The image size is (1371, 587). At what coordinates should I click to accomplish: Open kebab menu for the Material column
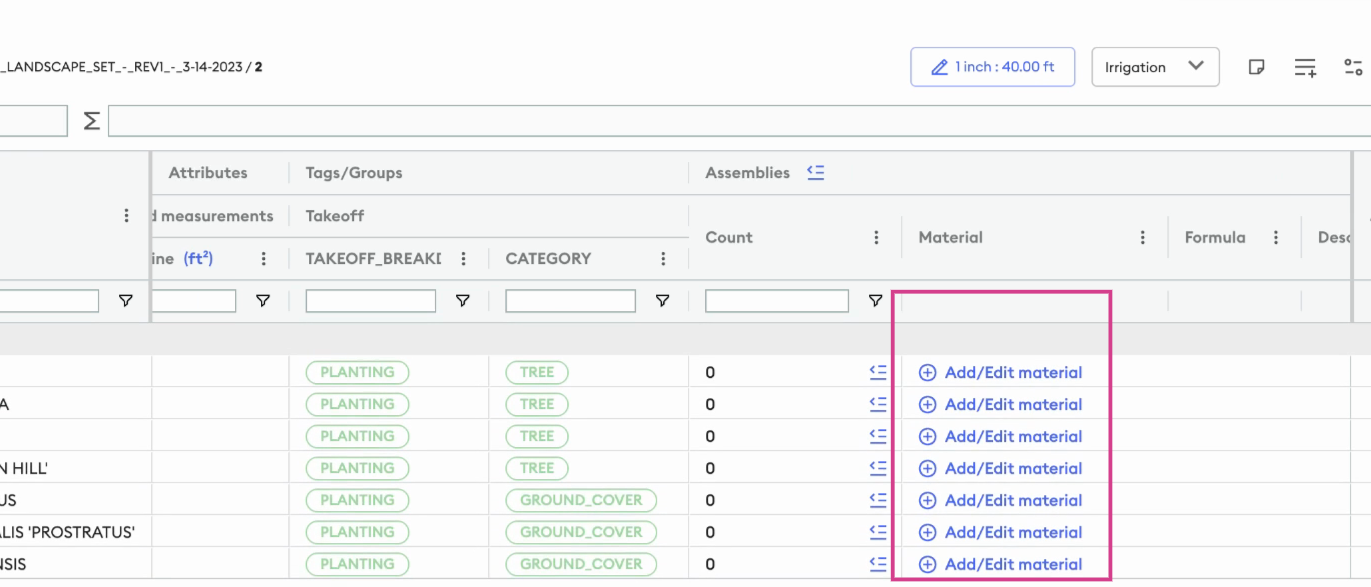click(1142, 237)
